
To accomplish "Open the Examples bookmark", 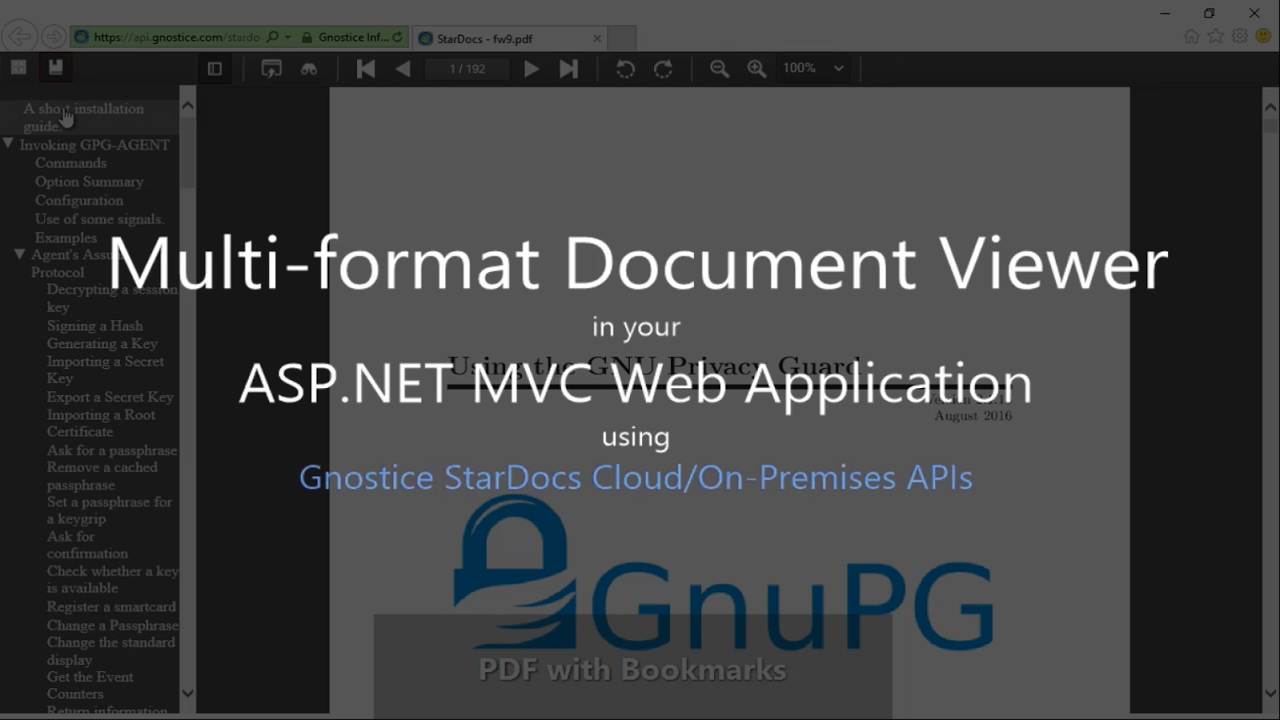I will pos(66,237).
